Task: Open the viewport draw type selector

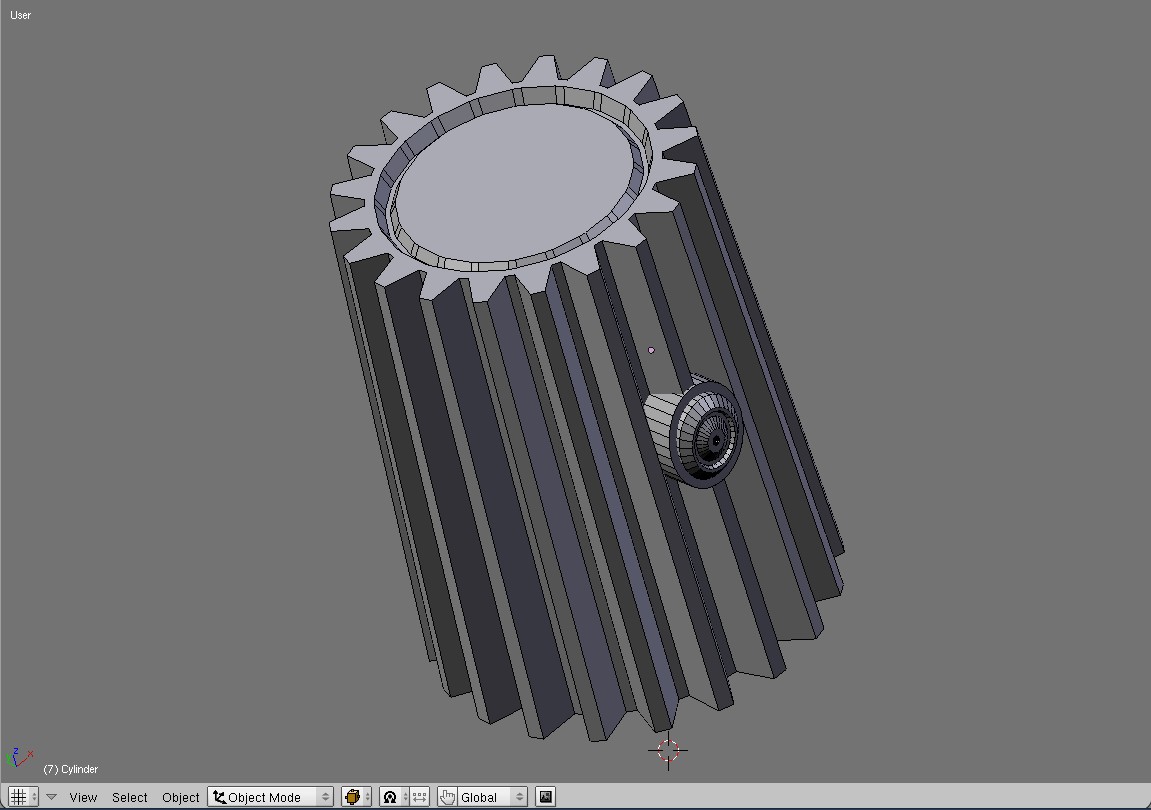Action: point(357,797)
